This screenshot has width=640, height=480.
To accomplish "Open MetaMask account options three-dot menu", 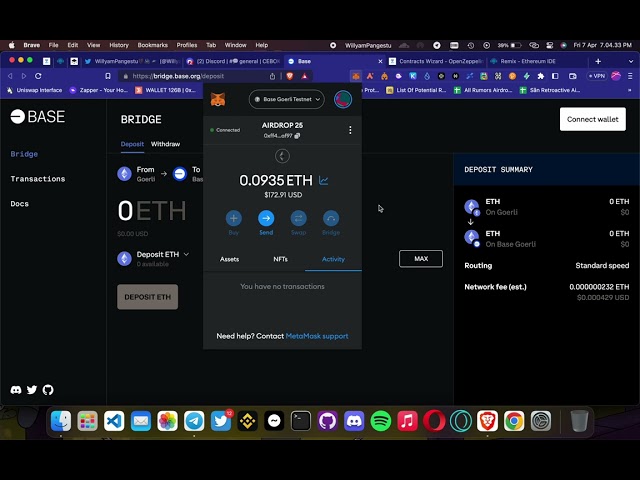I will [x=350, y=130].
